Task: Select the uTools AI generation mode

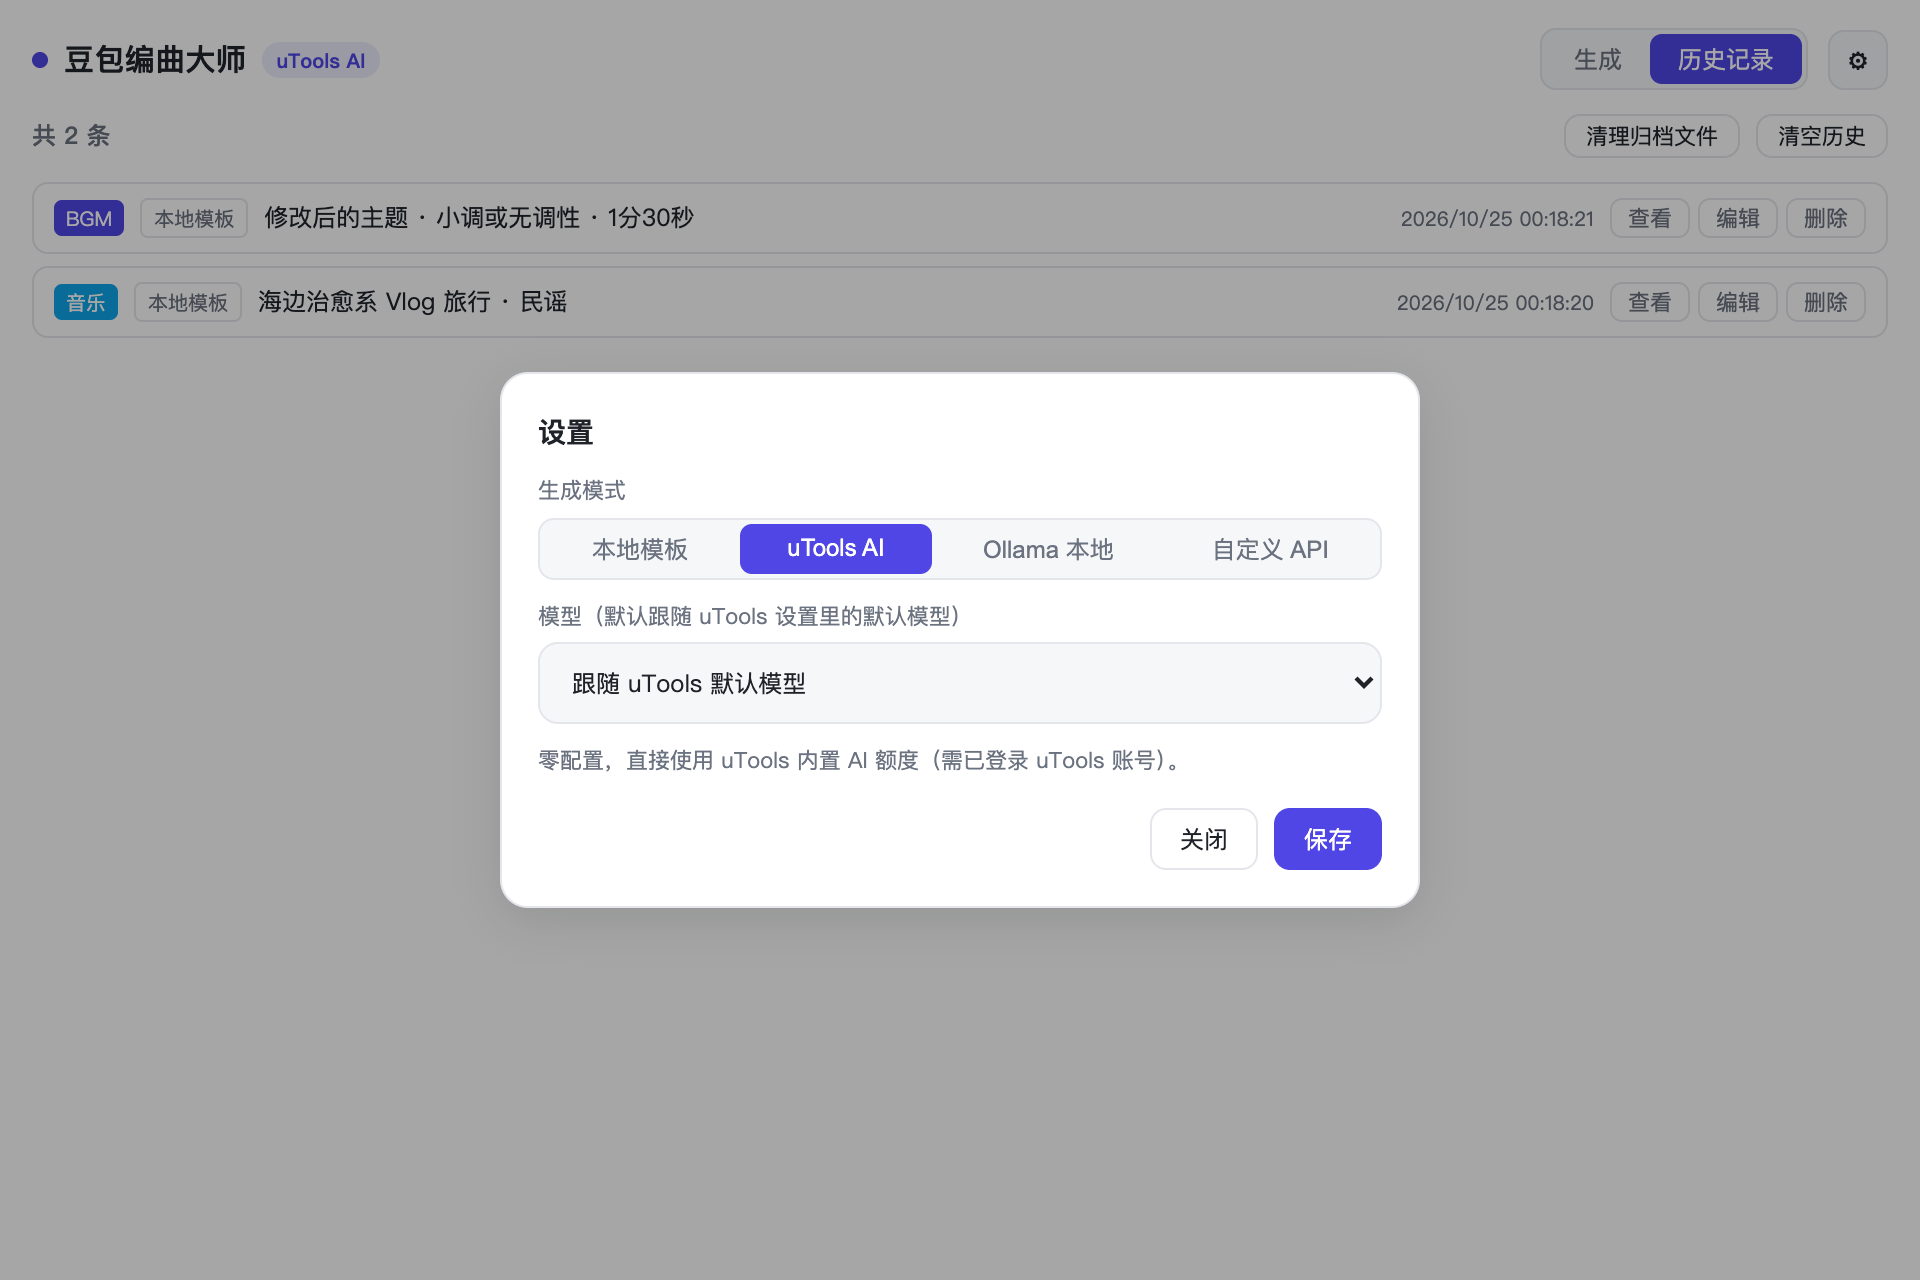Action: [x=836, y=549]
